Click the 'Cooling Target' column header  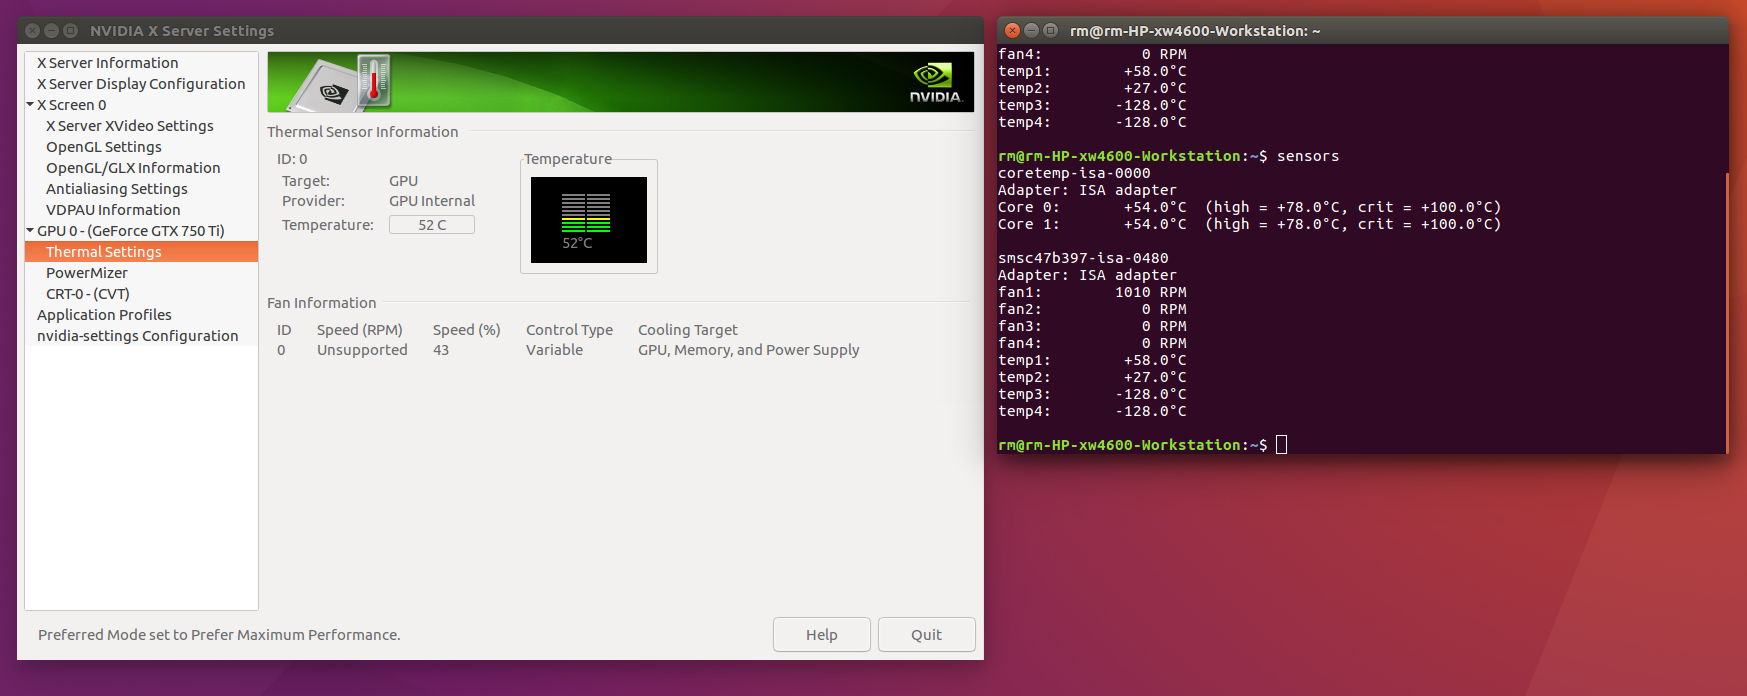(x=688, y=330)
